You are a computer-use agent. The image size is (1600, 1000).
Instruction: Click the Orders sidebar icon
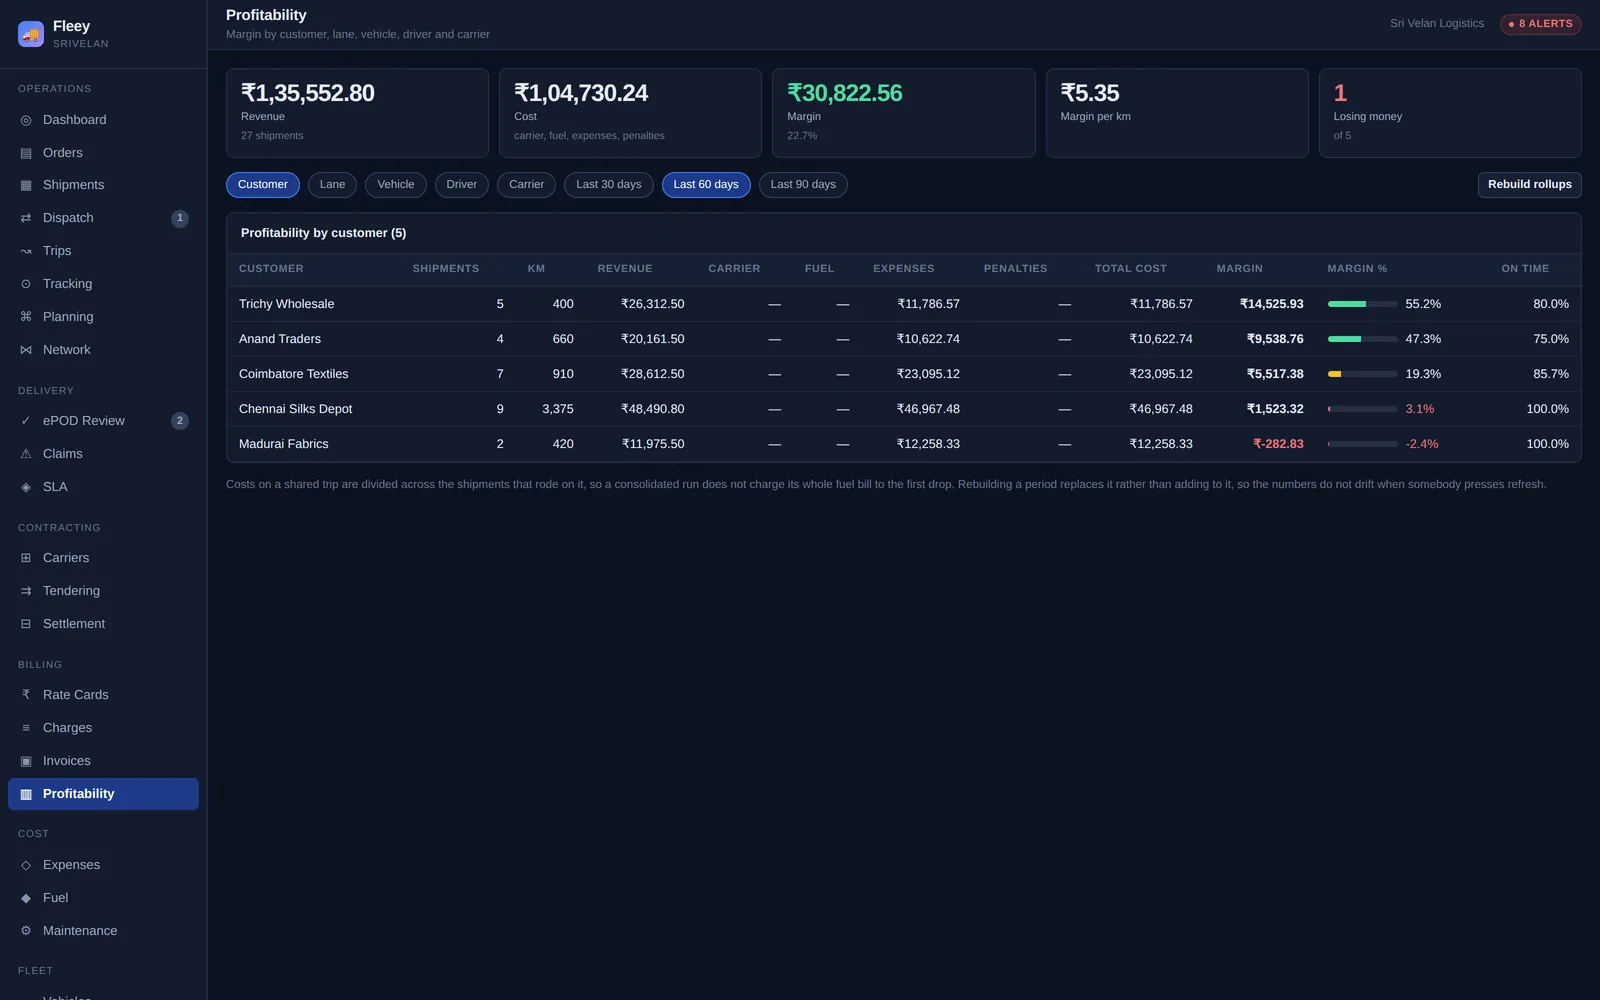click(x=26, y=153)
